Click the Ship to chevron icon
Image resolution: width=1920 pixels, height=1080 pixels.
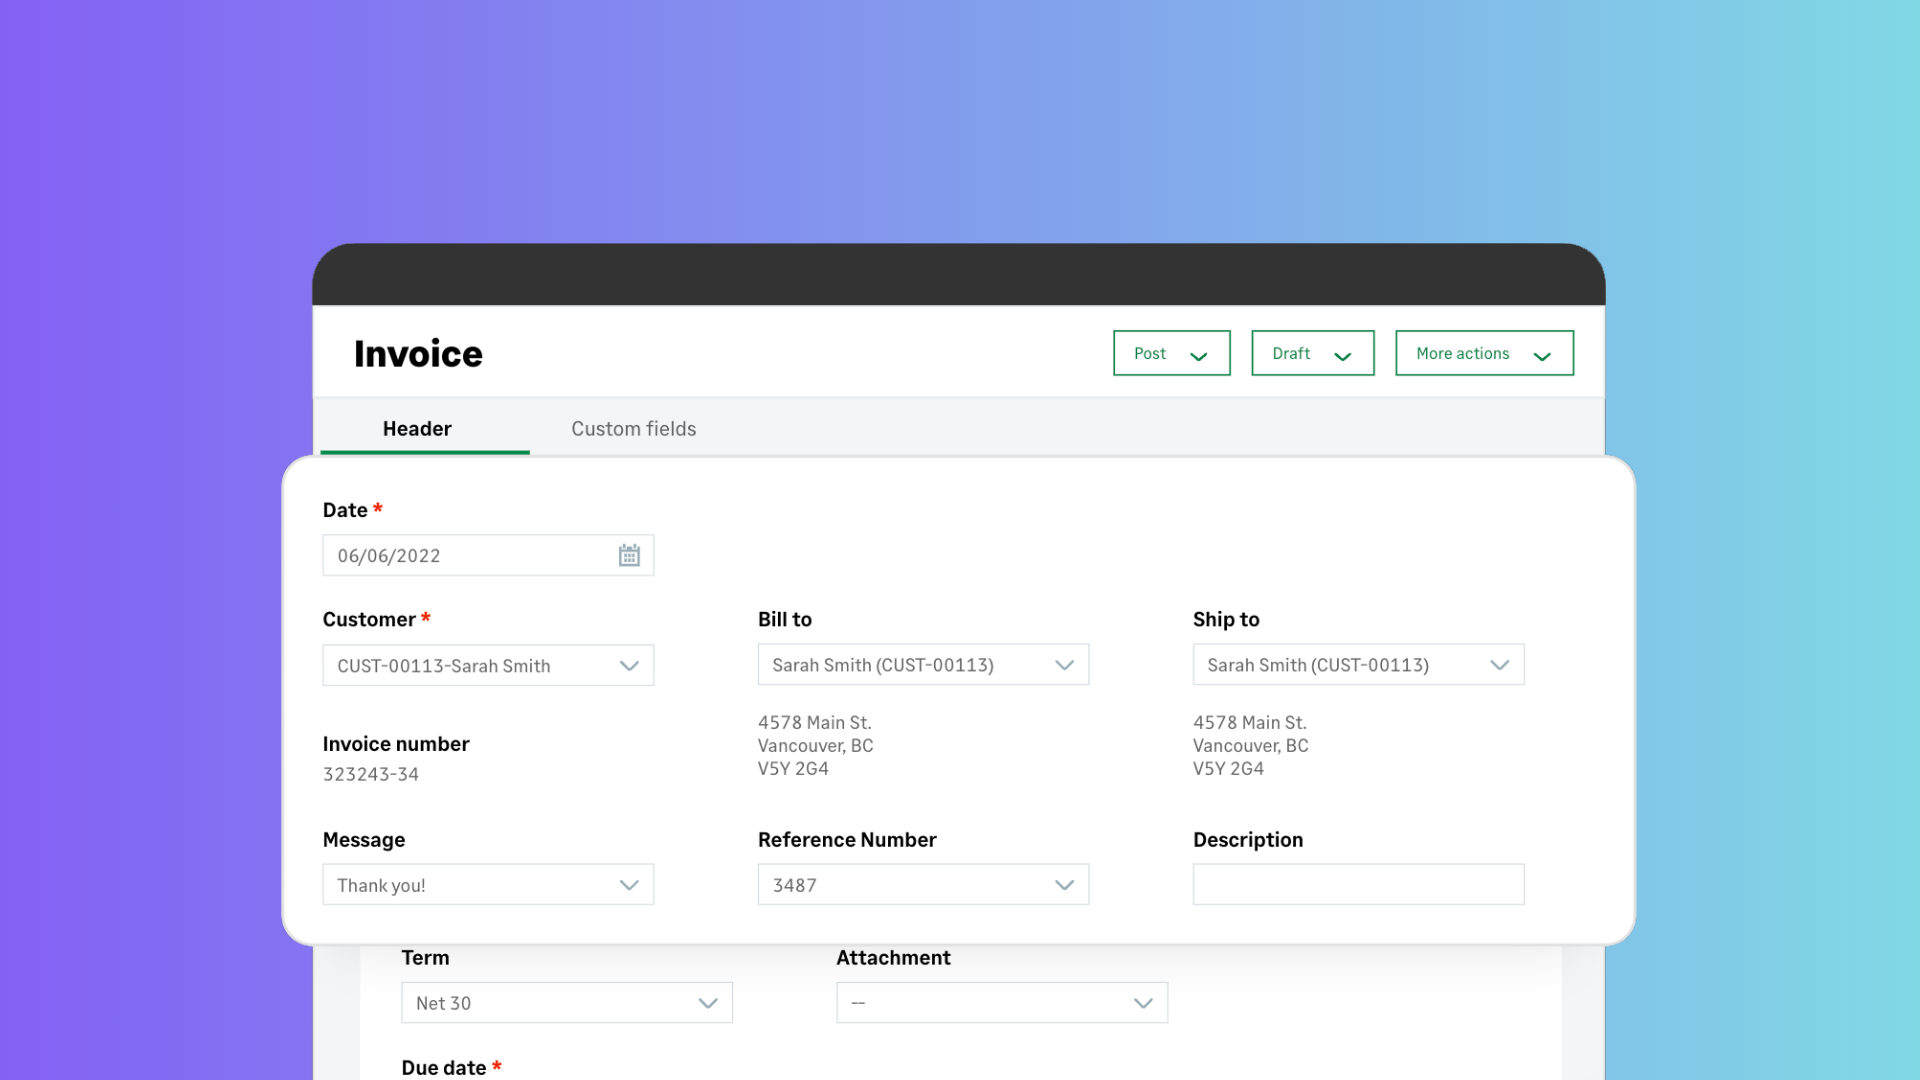(1499, 666)
